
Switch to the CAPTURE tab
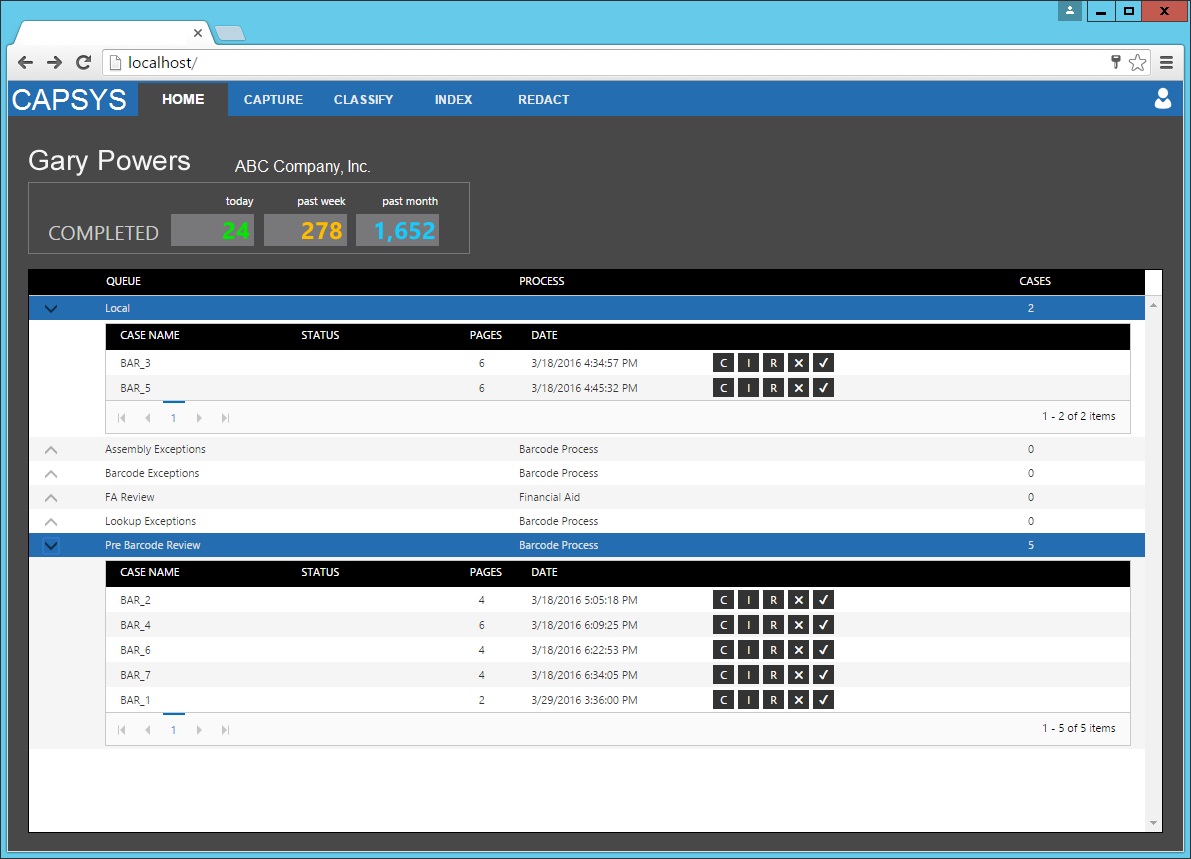click(x=273, y=100)
